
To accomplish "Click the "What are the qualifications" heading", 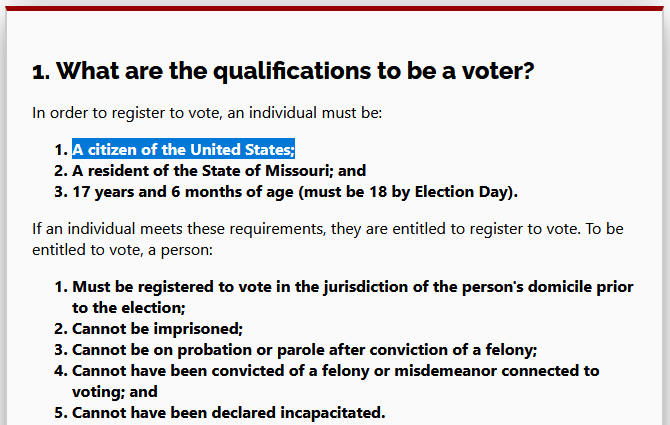I will coord(283,72).
